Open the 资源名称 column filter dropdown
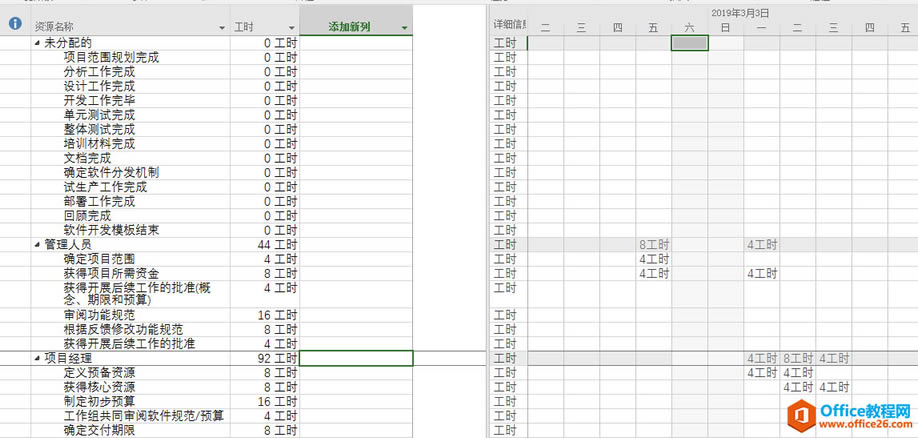Viewport: 918px width, 438px height. click(222, 28)
